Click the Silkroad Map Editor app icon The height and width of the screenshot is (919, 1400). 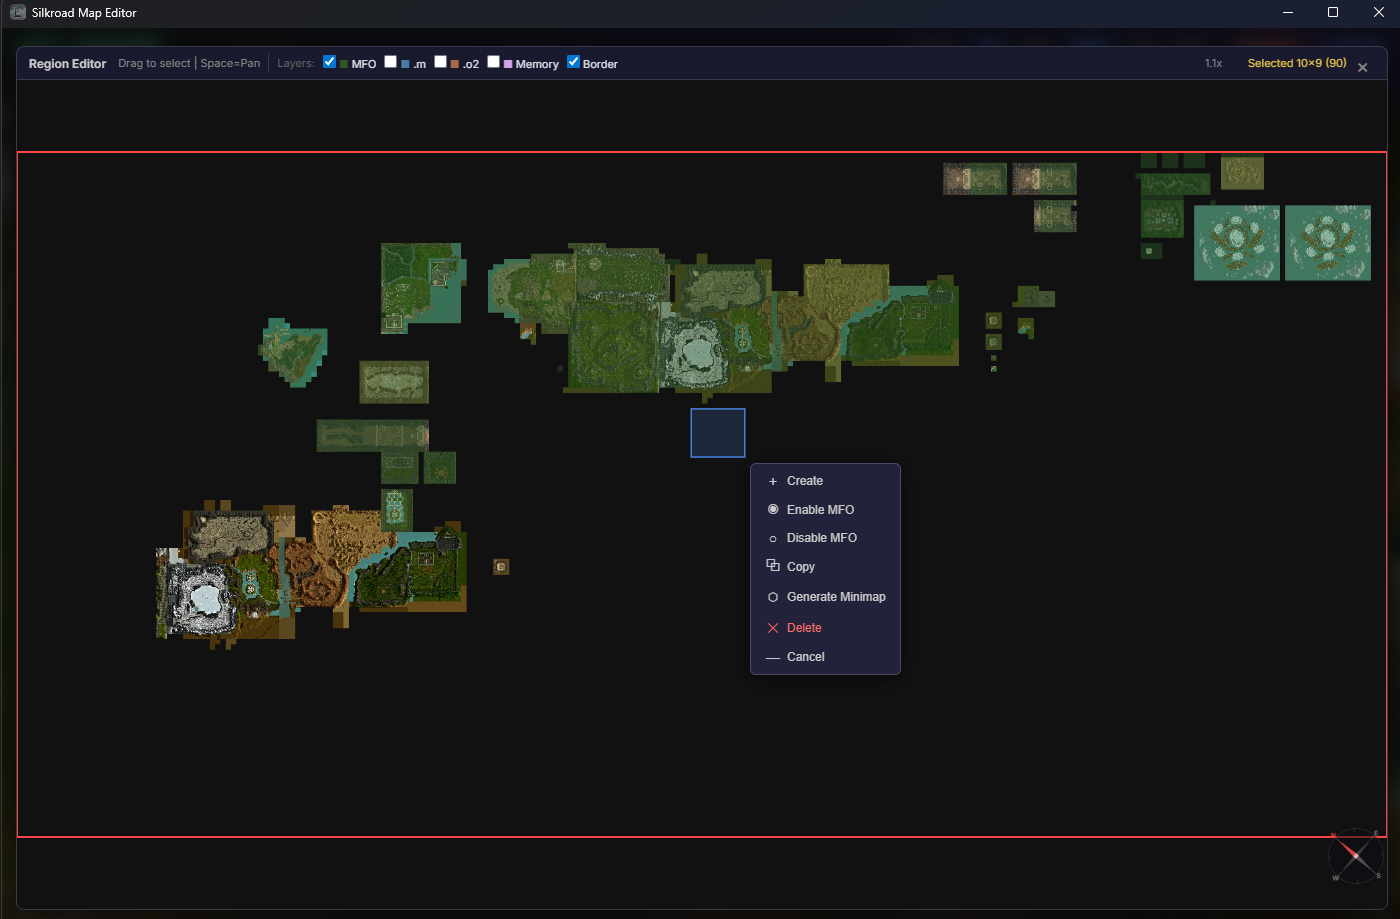(17, 12)
